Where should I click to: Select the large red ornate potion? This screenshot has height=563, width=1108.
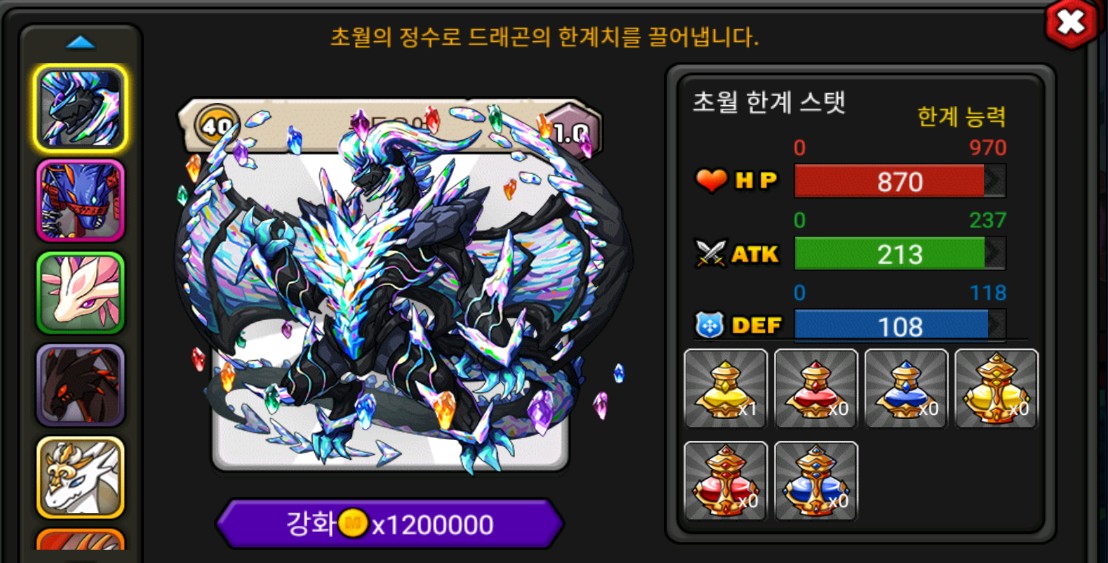coord(726,481)
